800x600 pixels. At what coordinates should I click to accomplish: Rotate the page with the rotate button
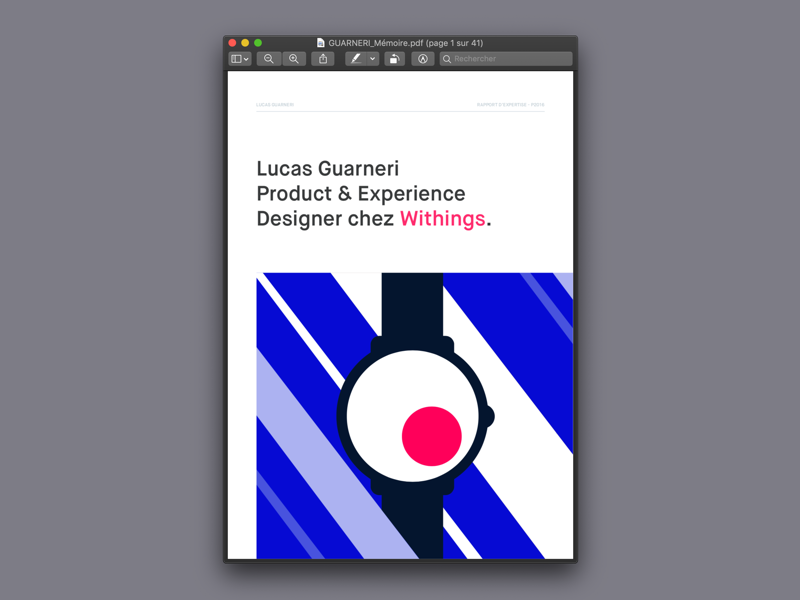(394, 59)
